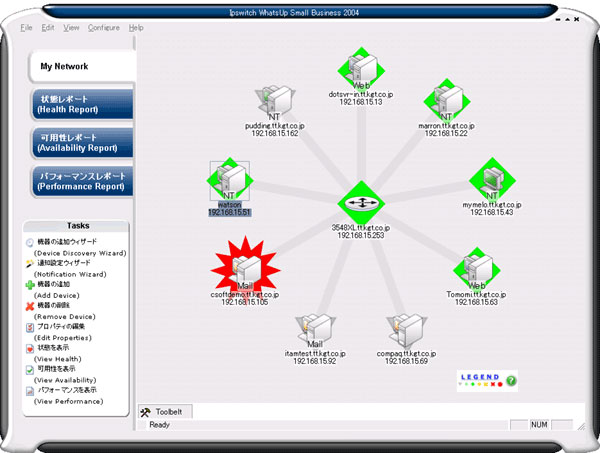Image resolution: width=600 pixels, height=453 pixels.
Task: Select the compaq server icon
Action: pyautogui.click(x=406, y=331)
